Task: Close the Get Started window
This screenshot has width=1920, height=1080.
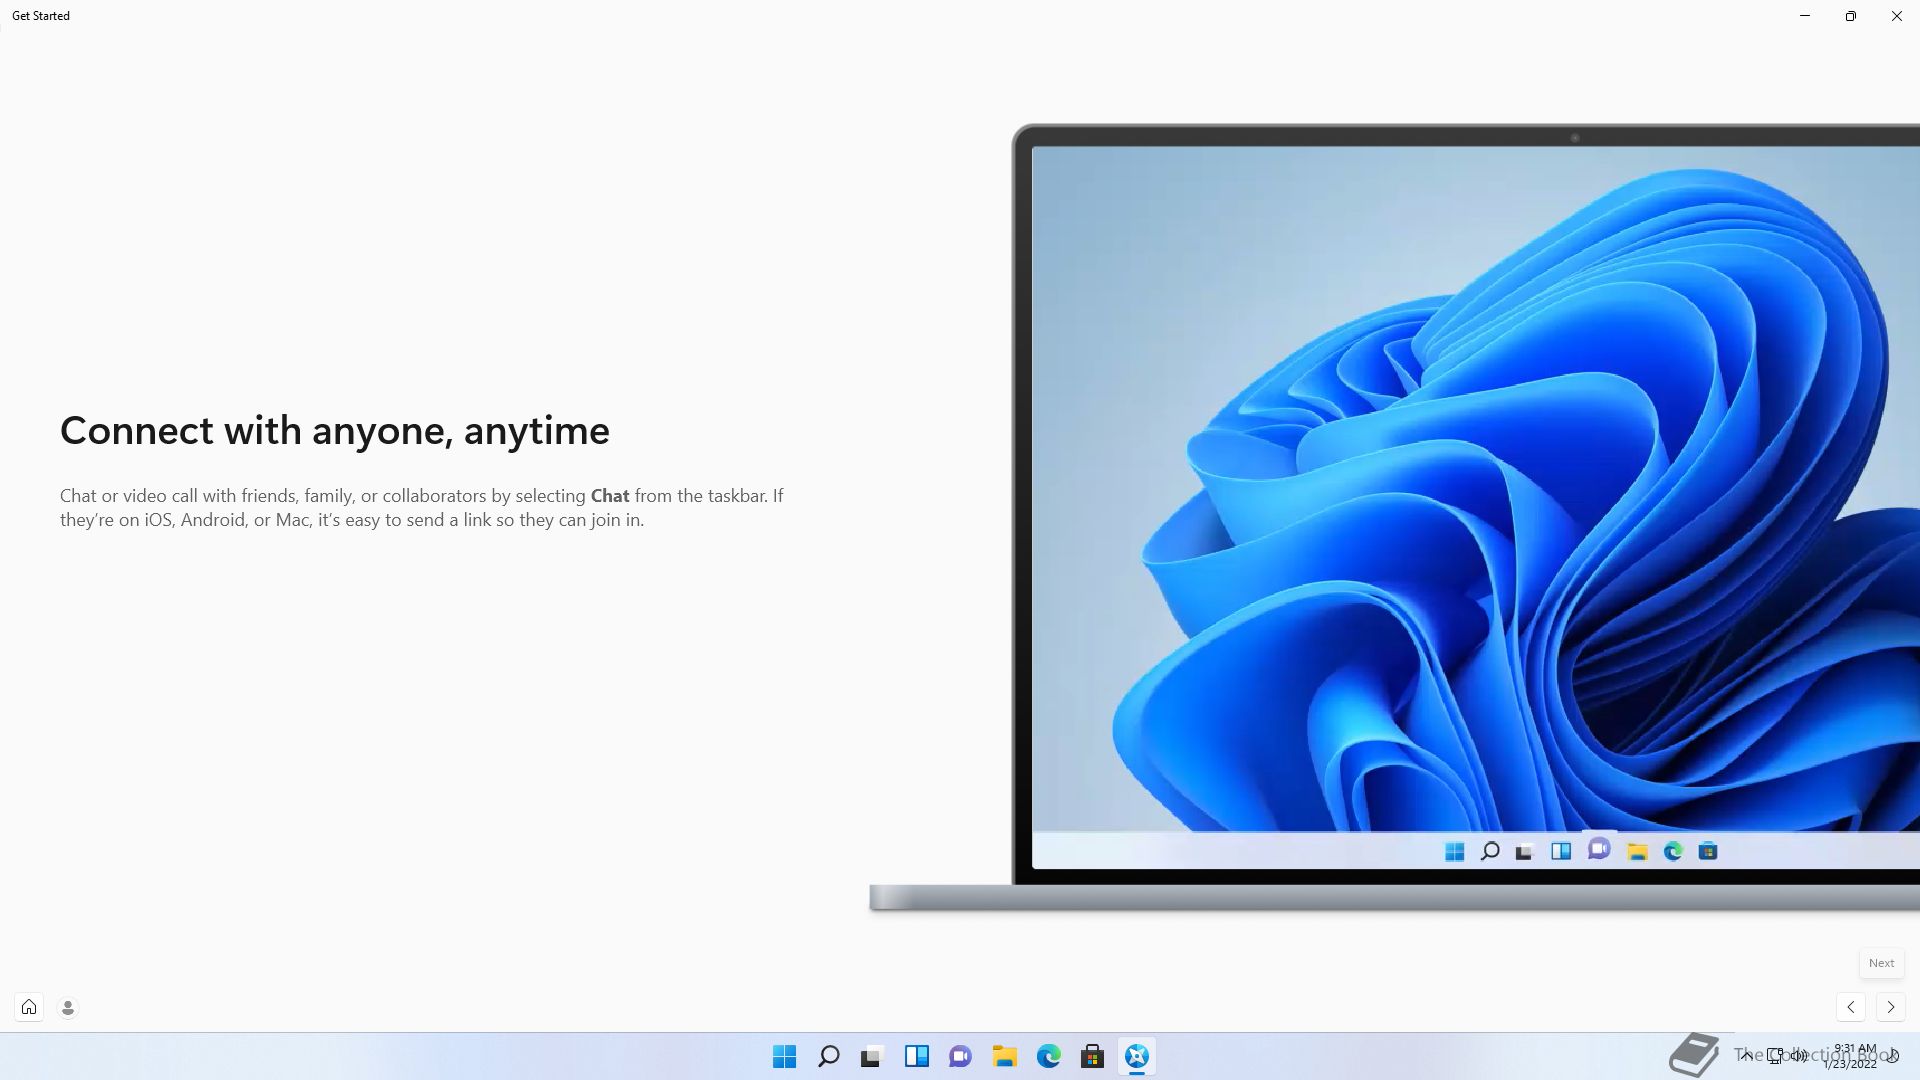Action: [x=1897, y=16]
